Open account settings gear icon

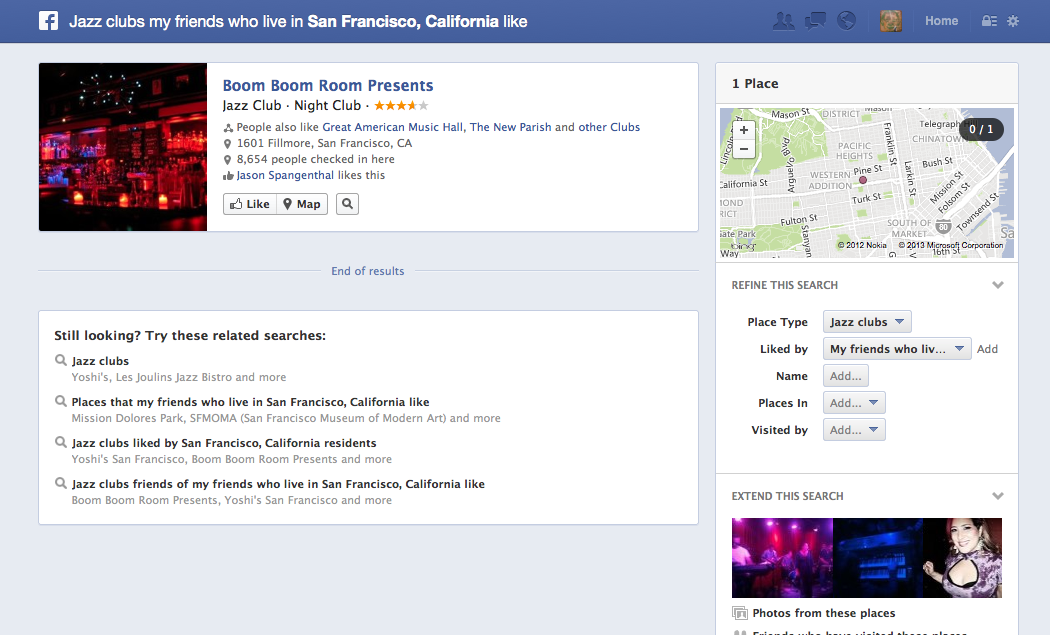[x=1013, y=21]
